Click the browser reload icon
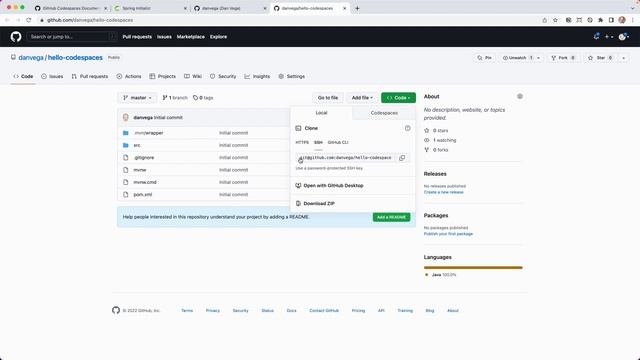The height and width of the screenshot is (360, 640). pyautogui.click(x=29, y=20)
